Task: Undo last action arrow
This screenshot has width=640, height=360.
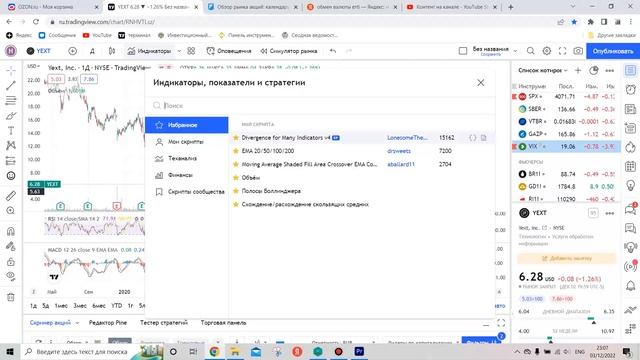Action: point(333,51)
